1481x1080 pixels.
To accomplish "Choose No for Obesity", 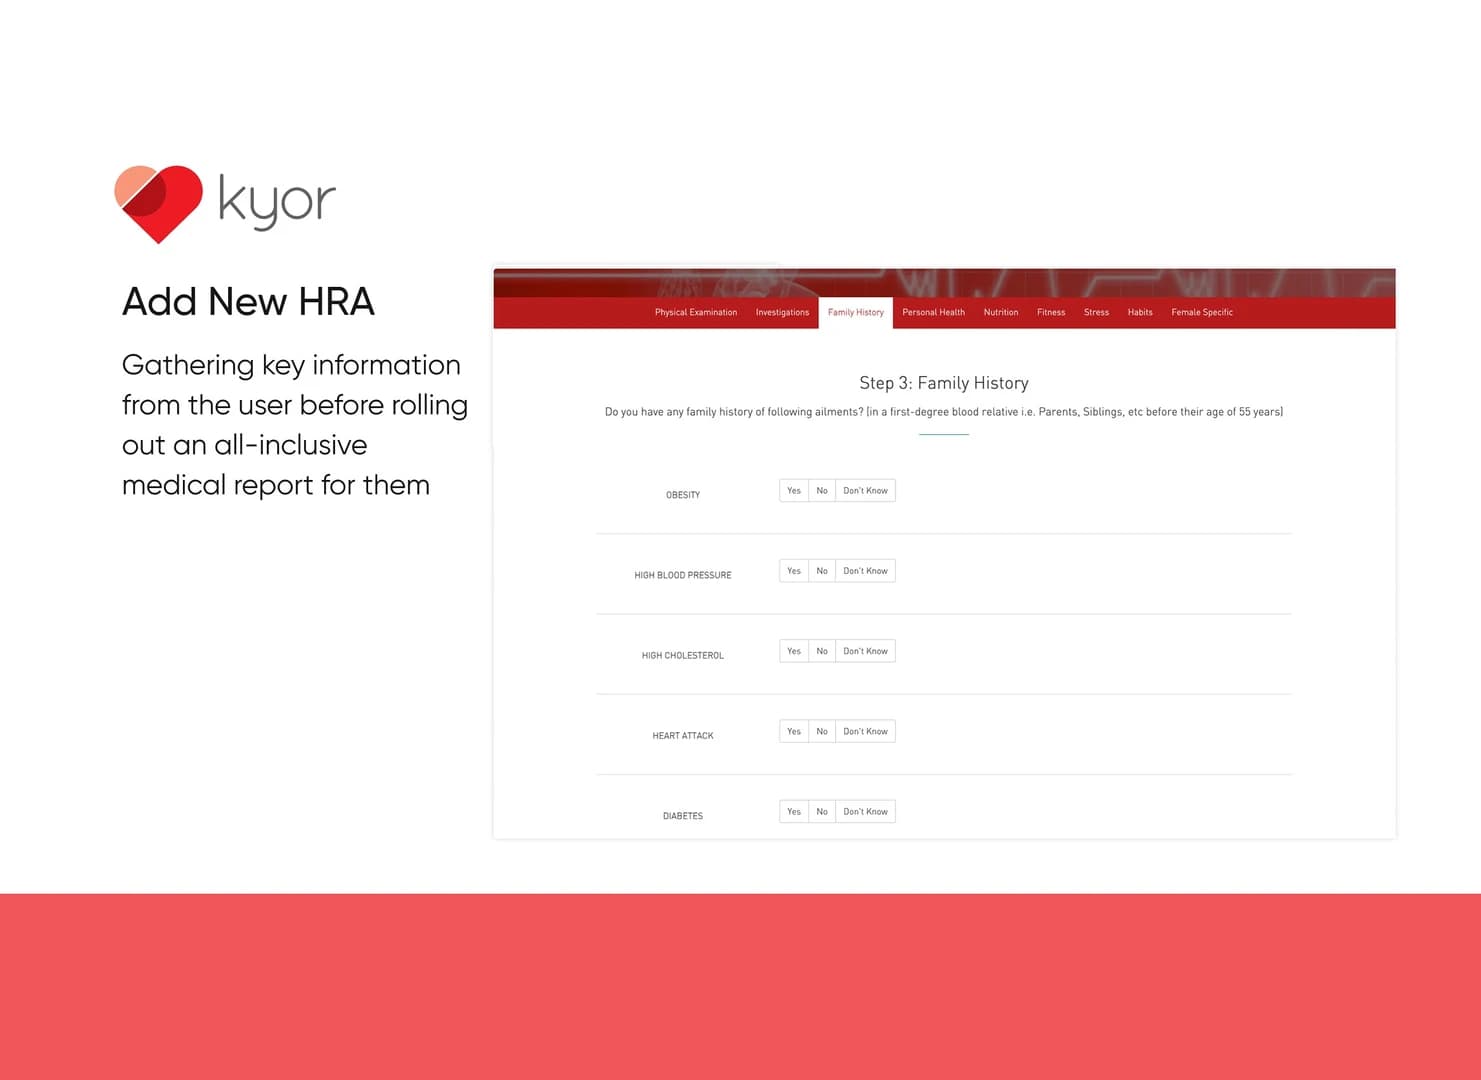I will (822, 491).
